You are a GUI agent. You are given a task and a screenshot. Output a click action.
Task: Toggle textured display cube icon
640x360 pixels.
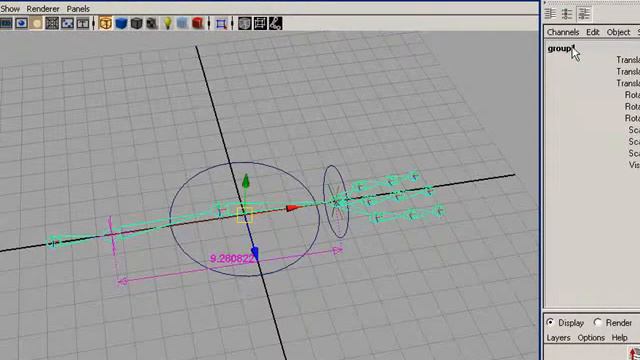click(x=151, y=23)
